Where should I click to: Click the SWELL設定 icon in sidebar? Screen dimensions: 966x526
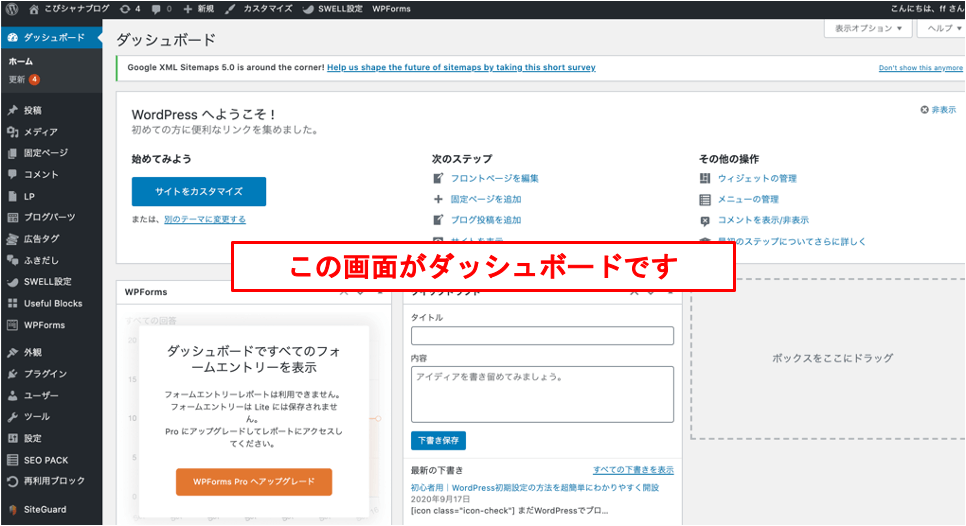click(12, 281)
